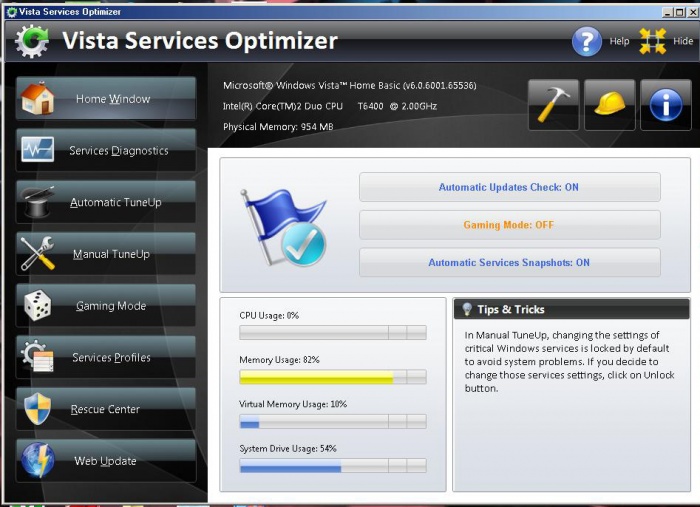Click the gear and list Services Profiles icon
Viewport: 700px width, 507px height.
point(38,357)
